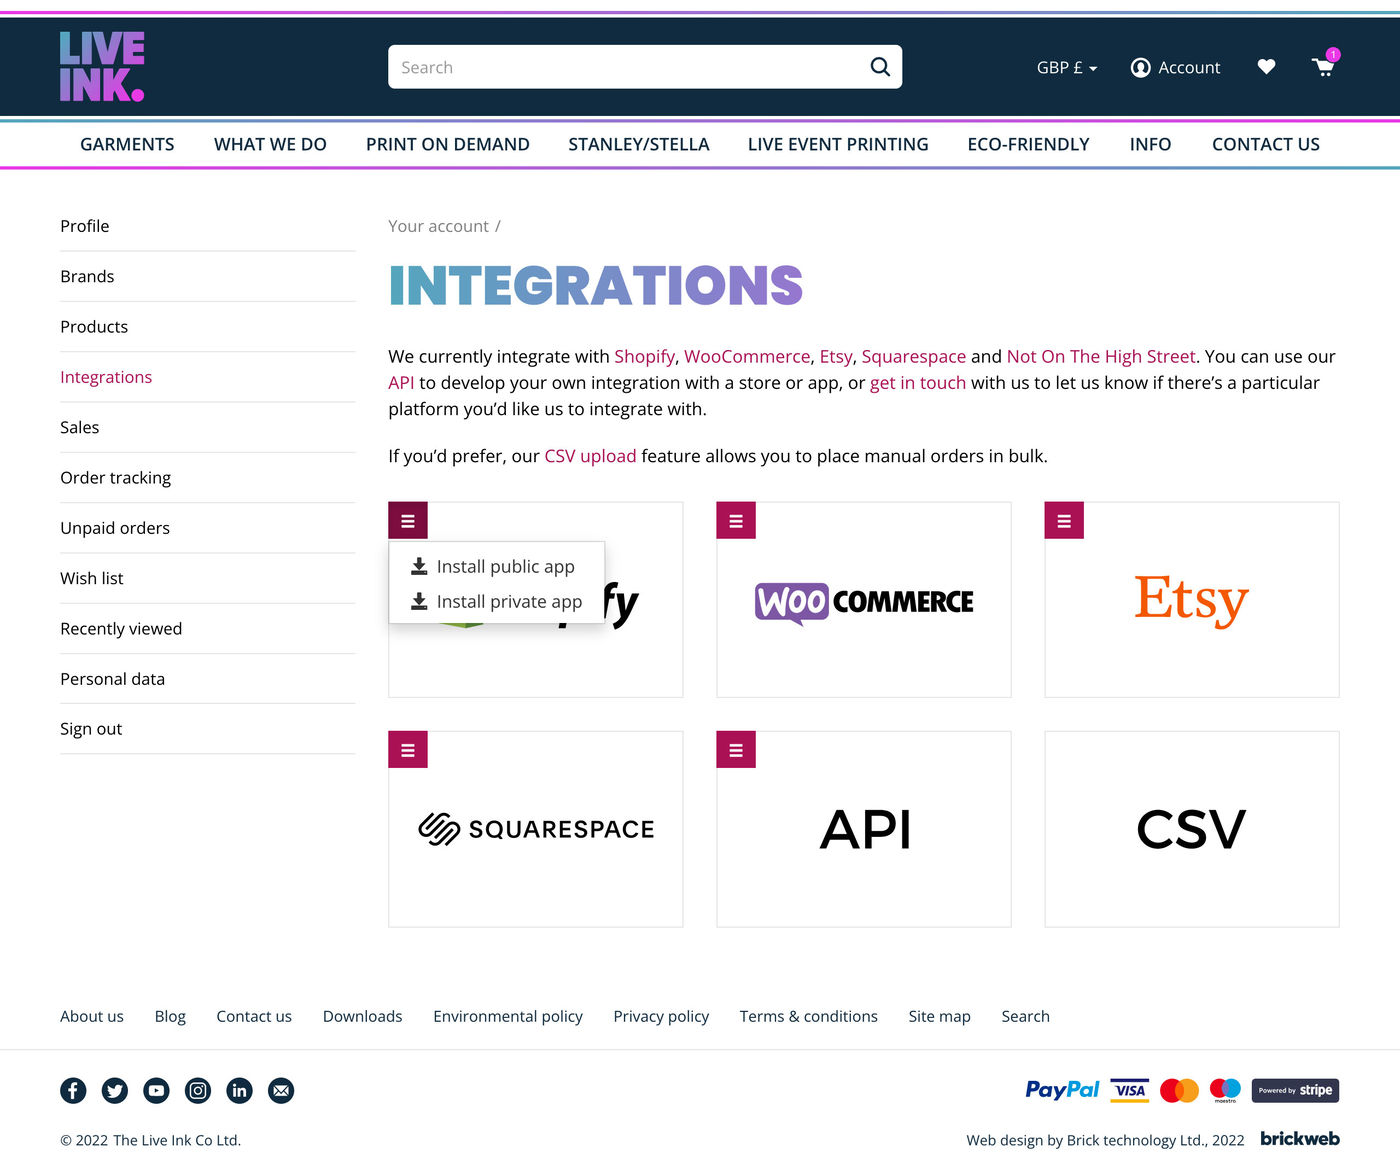This screenshot has height=1176, width=1400.
Task: Open the LinkedIn social icon
Action: 239,1090
